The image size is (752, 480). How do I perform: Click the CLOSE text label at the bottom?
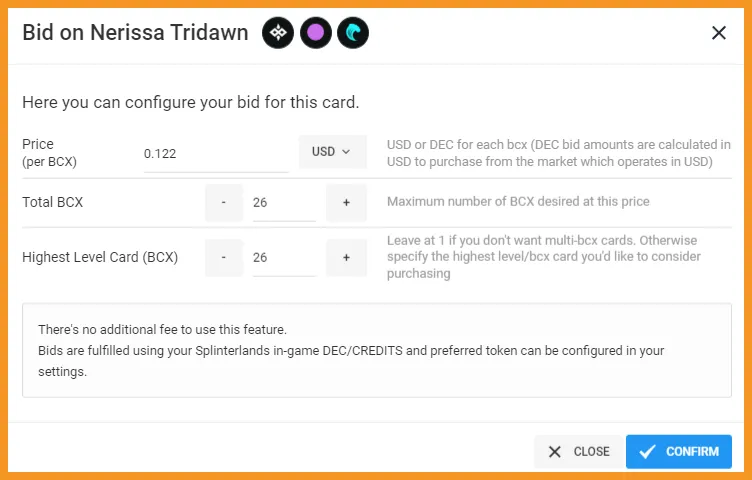pyautogui.click(x=591, y=452)
